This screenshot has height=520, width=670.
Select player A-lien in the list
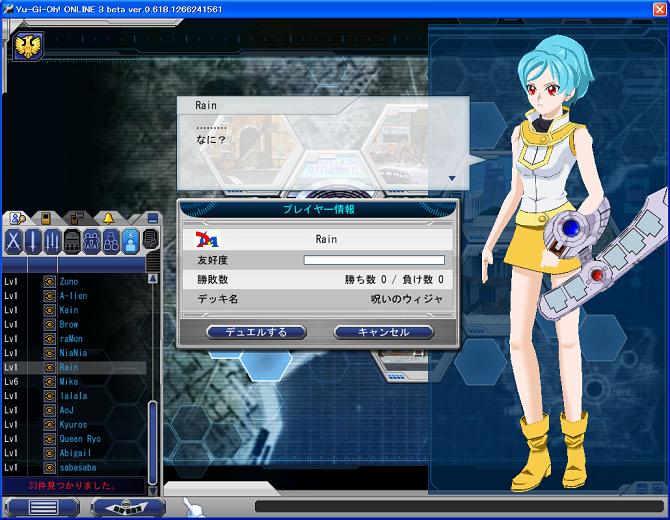[x=73, y=296]
